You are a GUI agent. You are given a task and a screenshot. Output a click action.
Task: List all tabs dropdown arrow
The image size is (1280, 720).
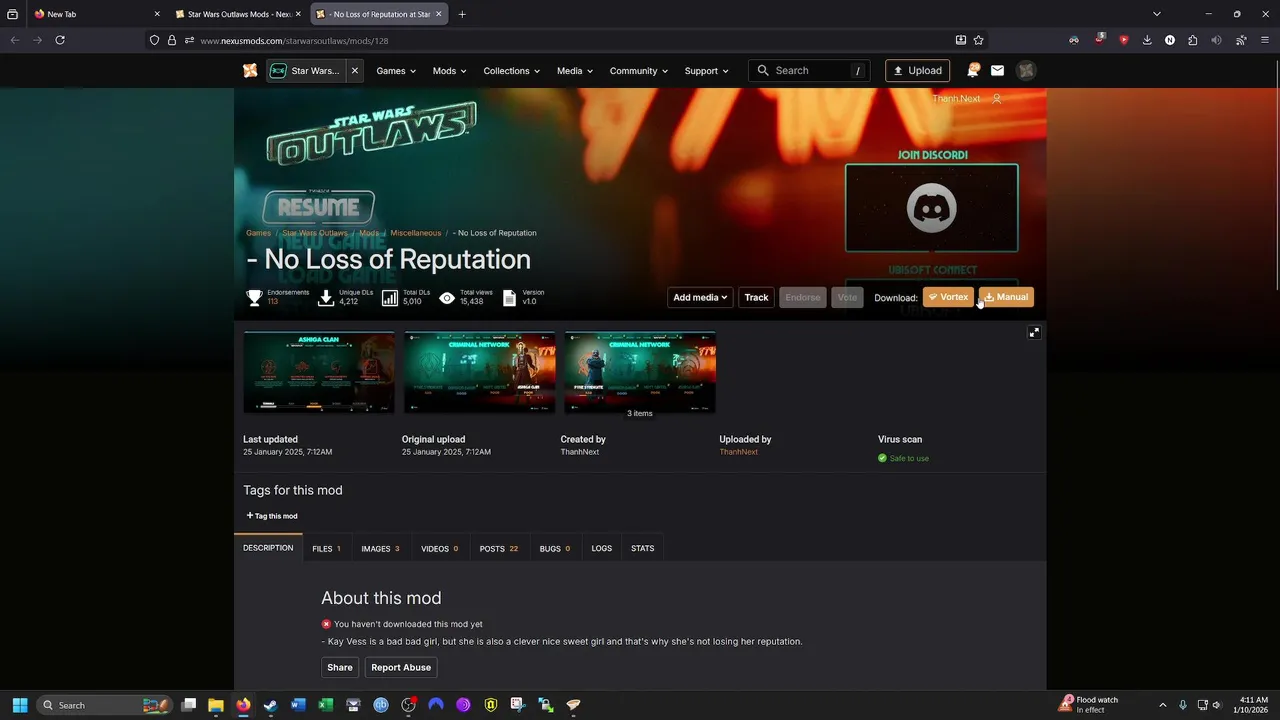pyautogui.click(x=1157, y=14)
